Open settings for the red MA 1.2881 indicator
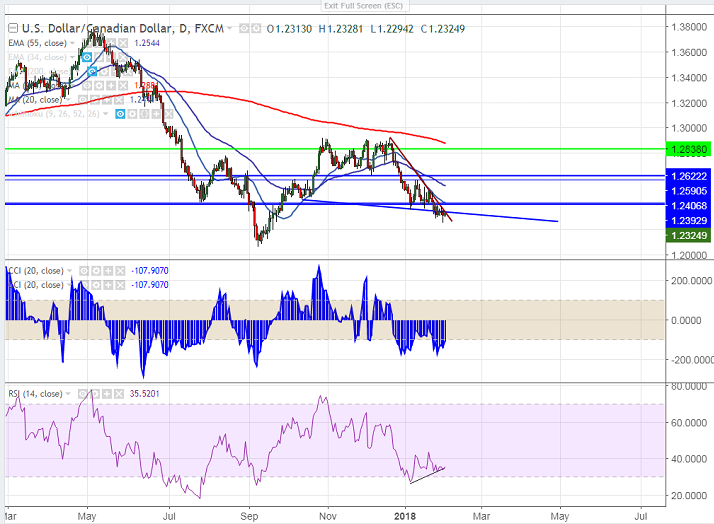Image resolution: width=714 pixels, height=524 pixels. click(x=98, y=86)
